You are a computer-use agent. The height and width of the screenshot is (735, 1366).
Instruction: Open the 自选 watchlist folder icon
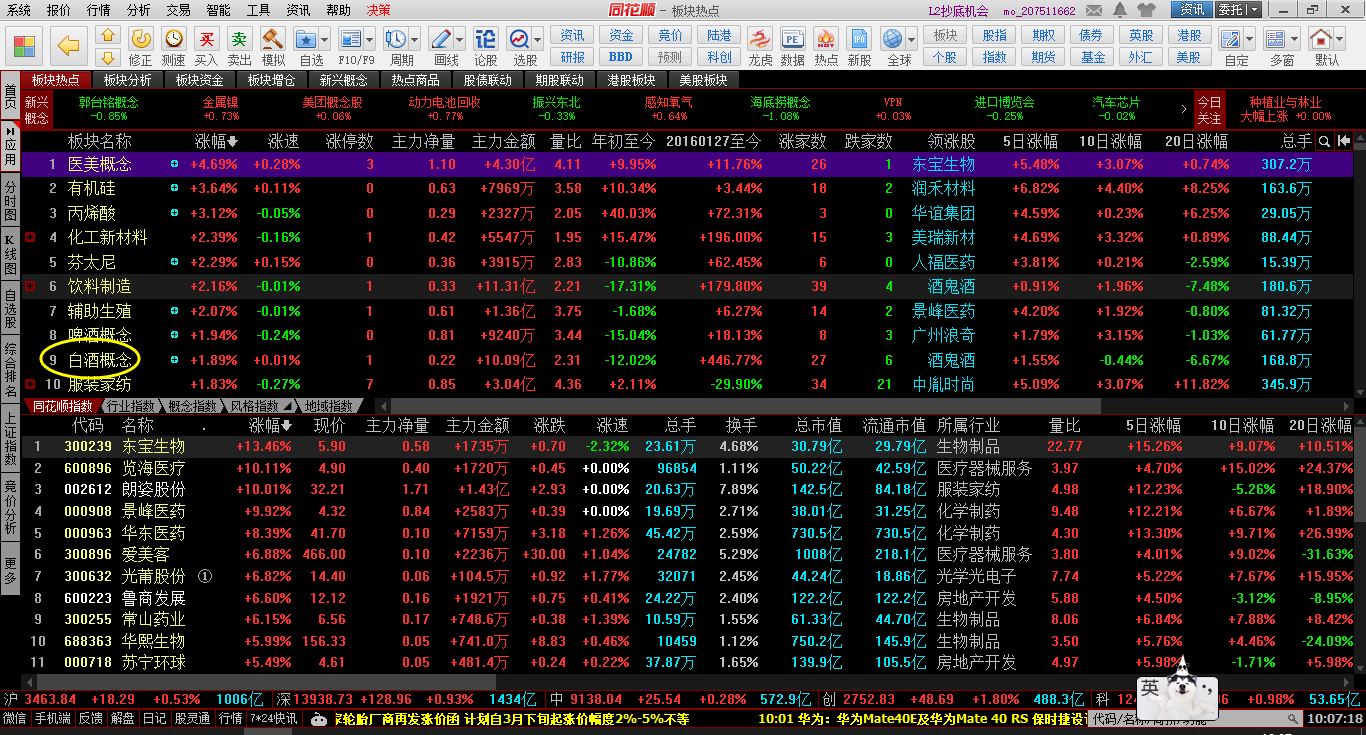point(307,39)
